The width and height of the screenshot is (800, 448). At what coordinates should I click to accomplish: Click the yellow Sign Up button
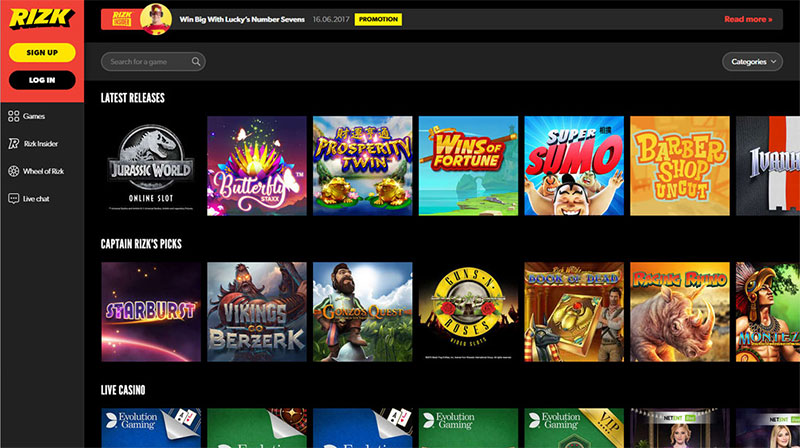point(42,53)
